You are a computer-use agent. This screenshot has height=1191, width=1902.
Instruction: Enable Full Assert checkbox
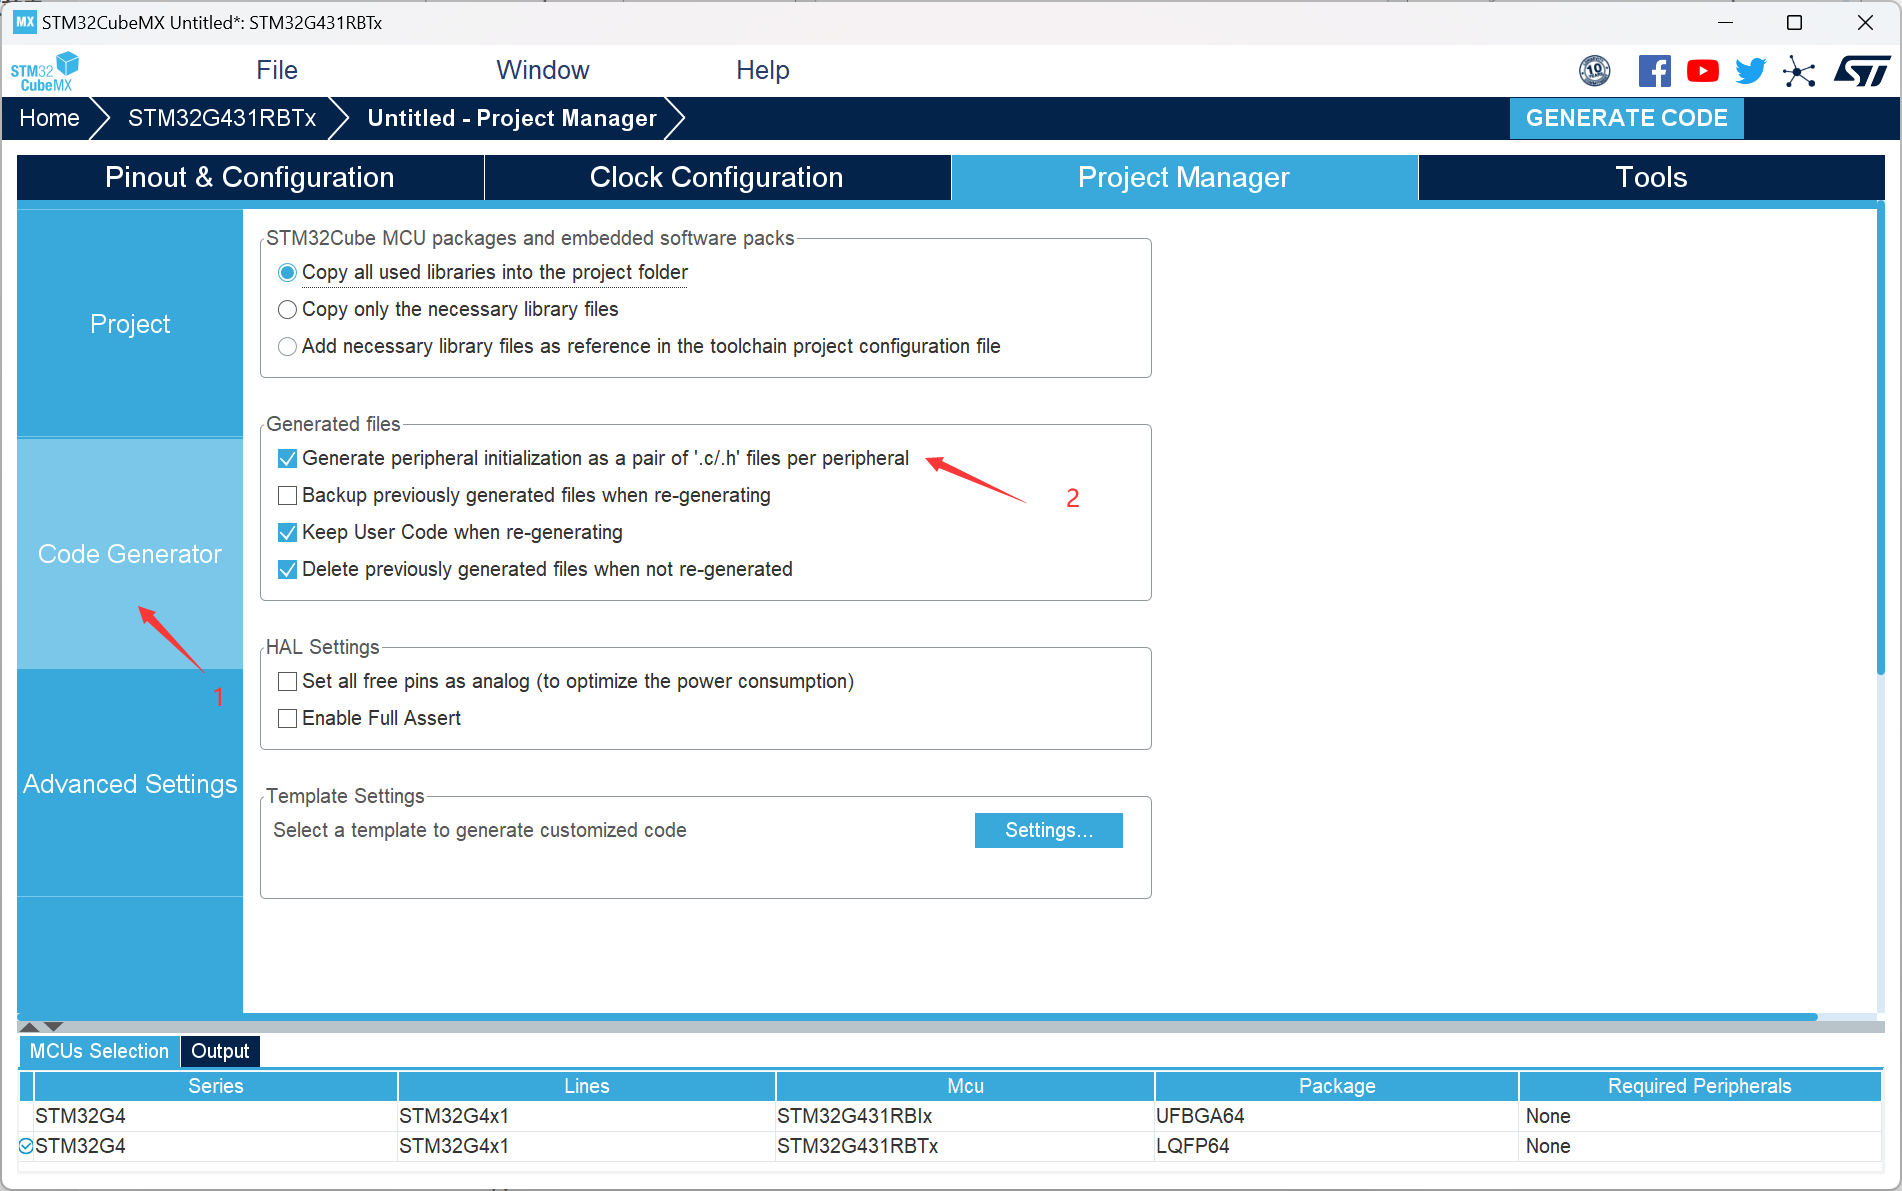287,719
